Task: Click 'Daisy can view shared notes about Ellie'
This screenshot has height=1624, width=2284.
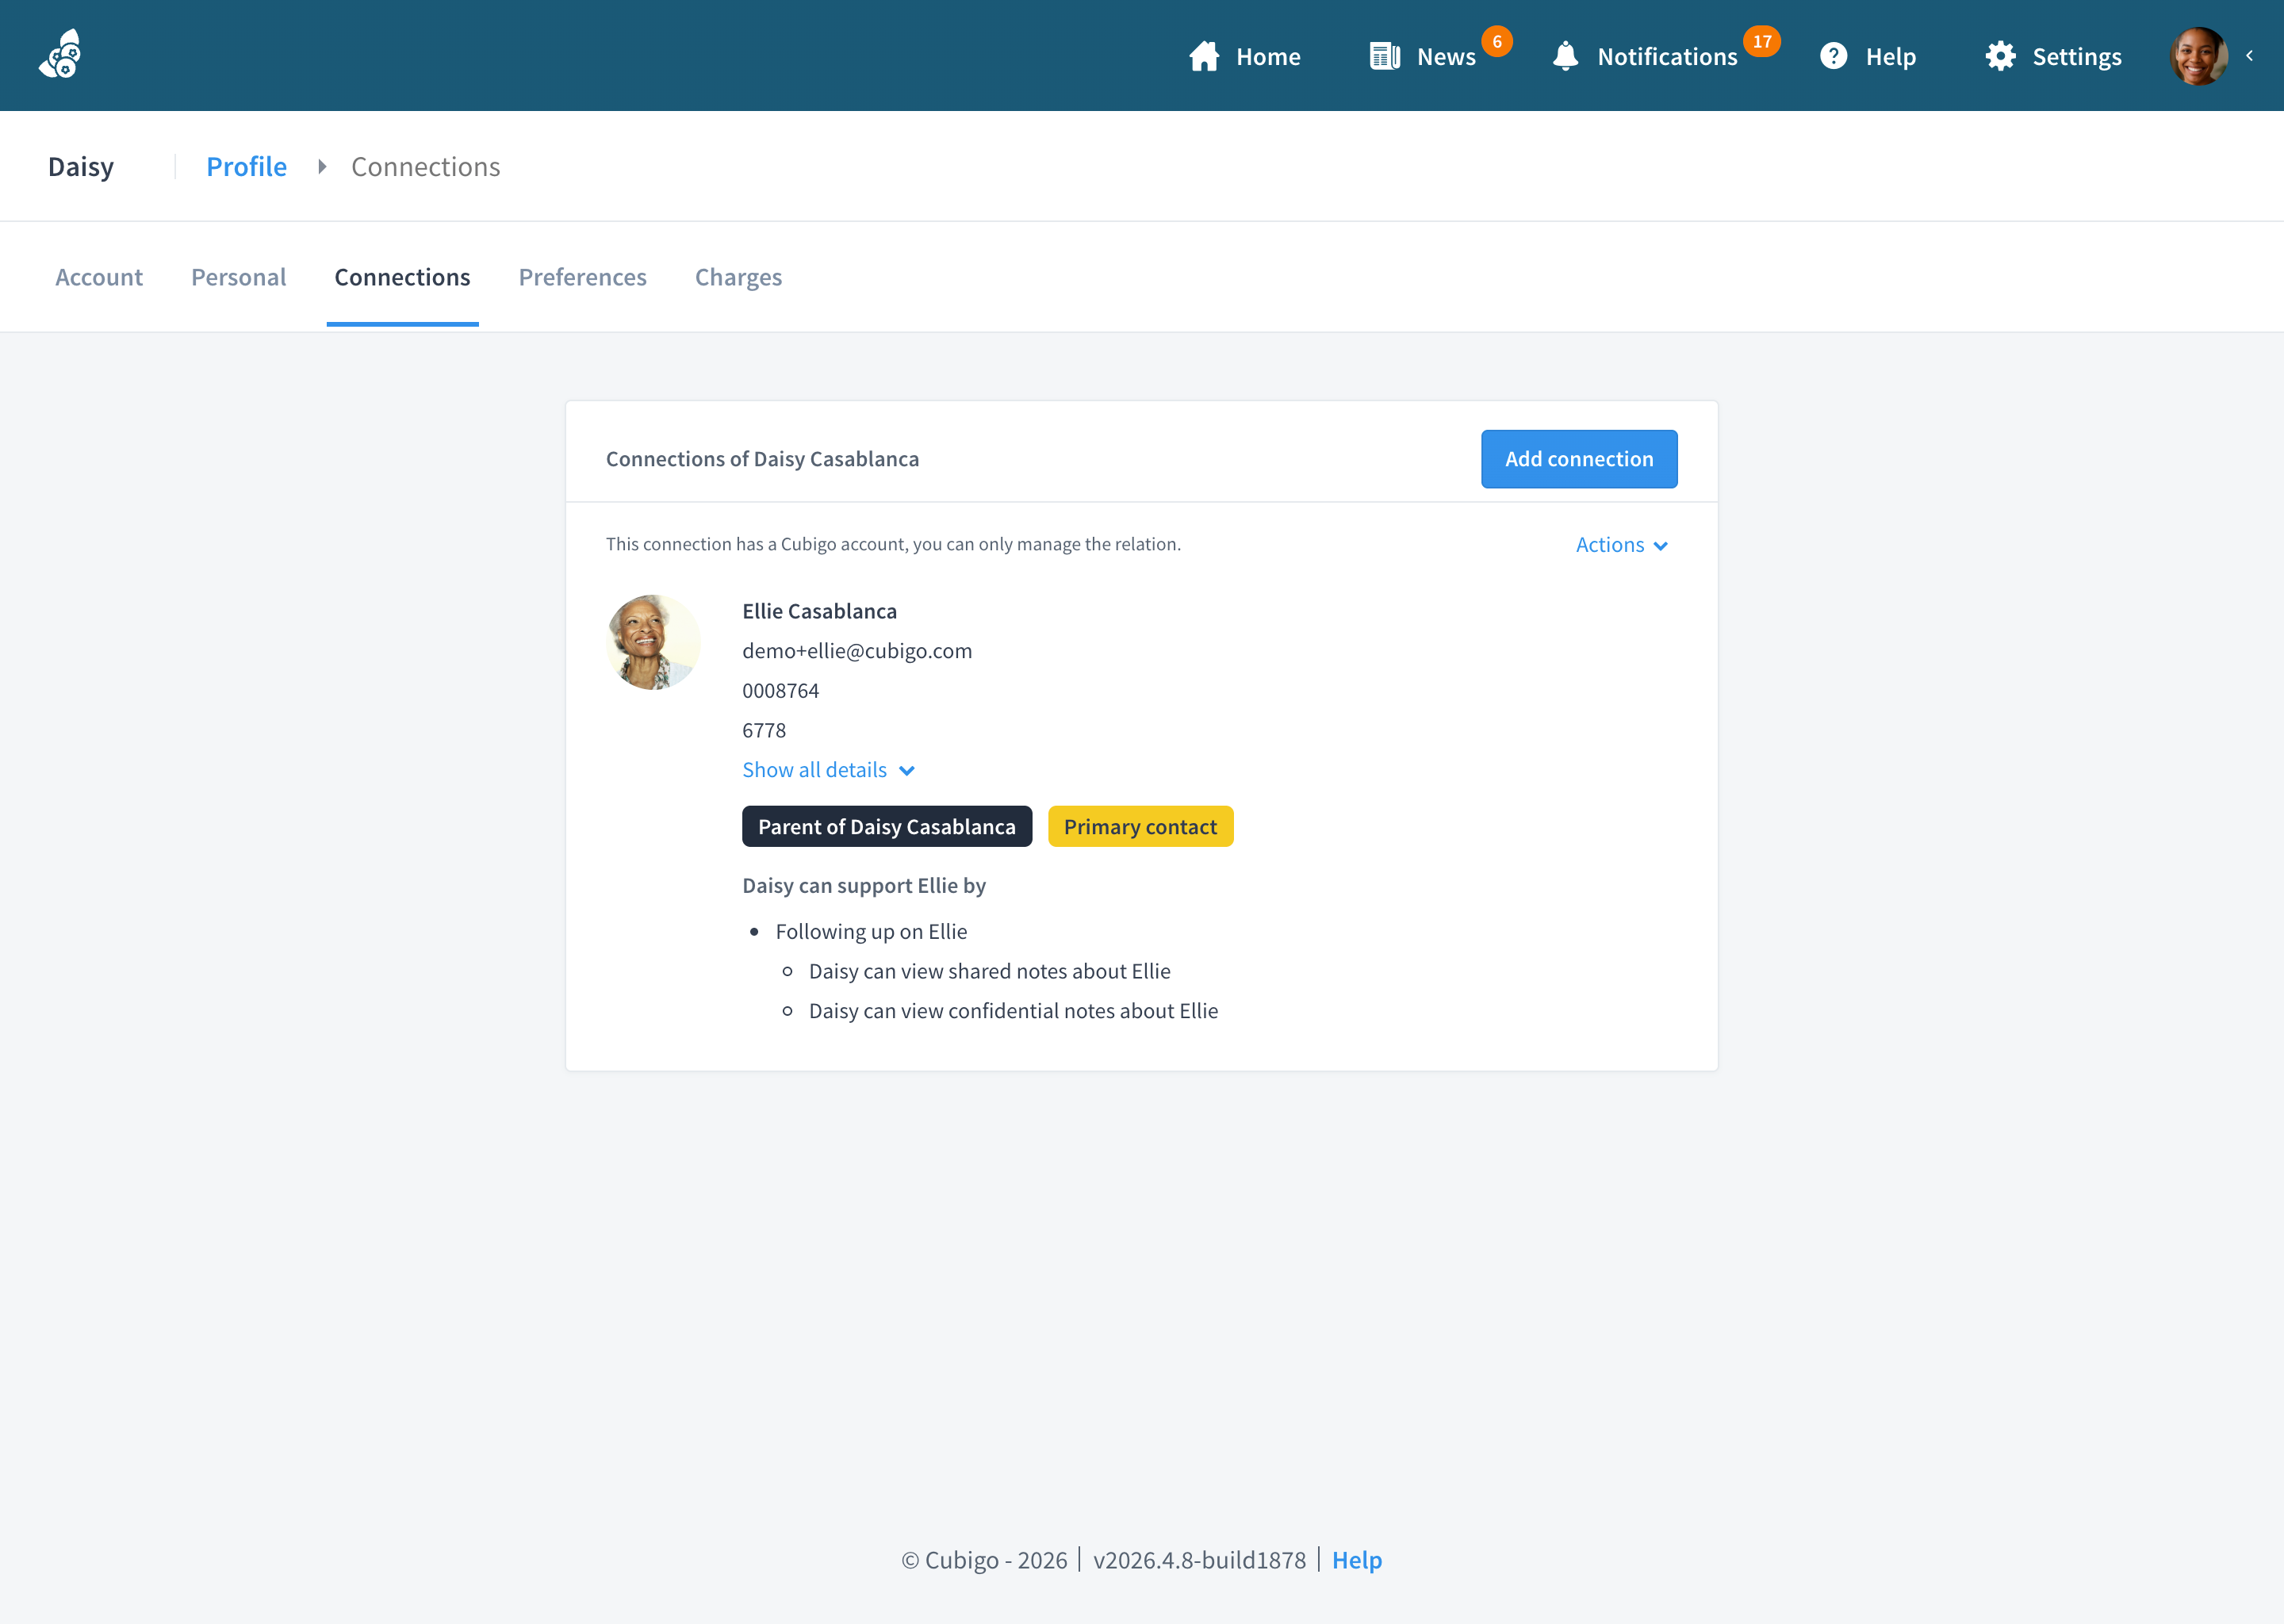Action: [989, 971]
